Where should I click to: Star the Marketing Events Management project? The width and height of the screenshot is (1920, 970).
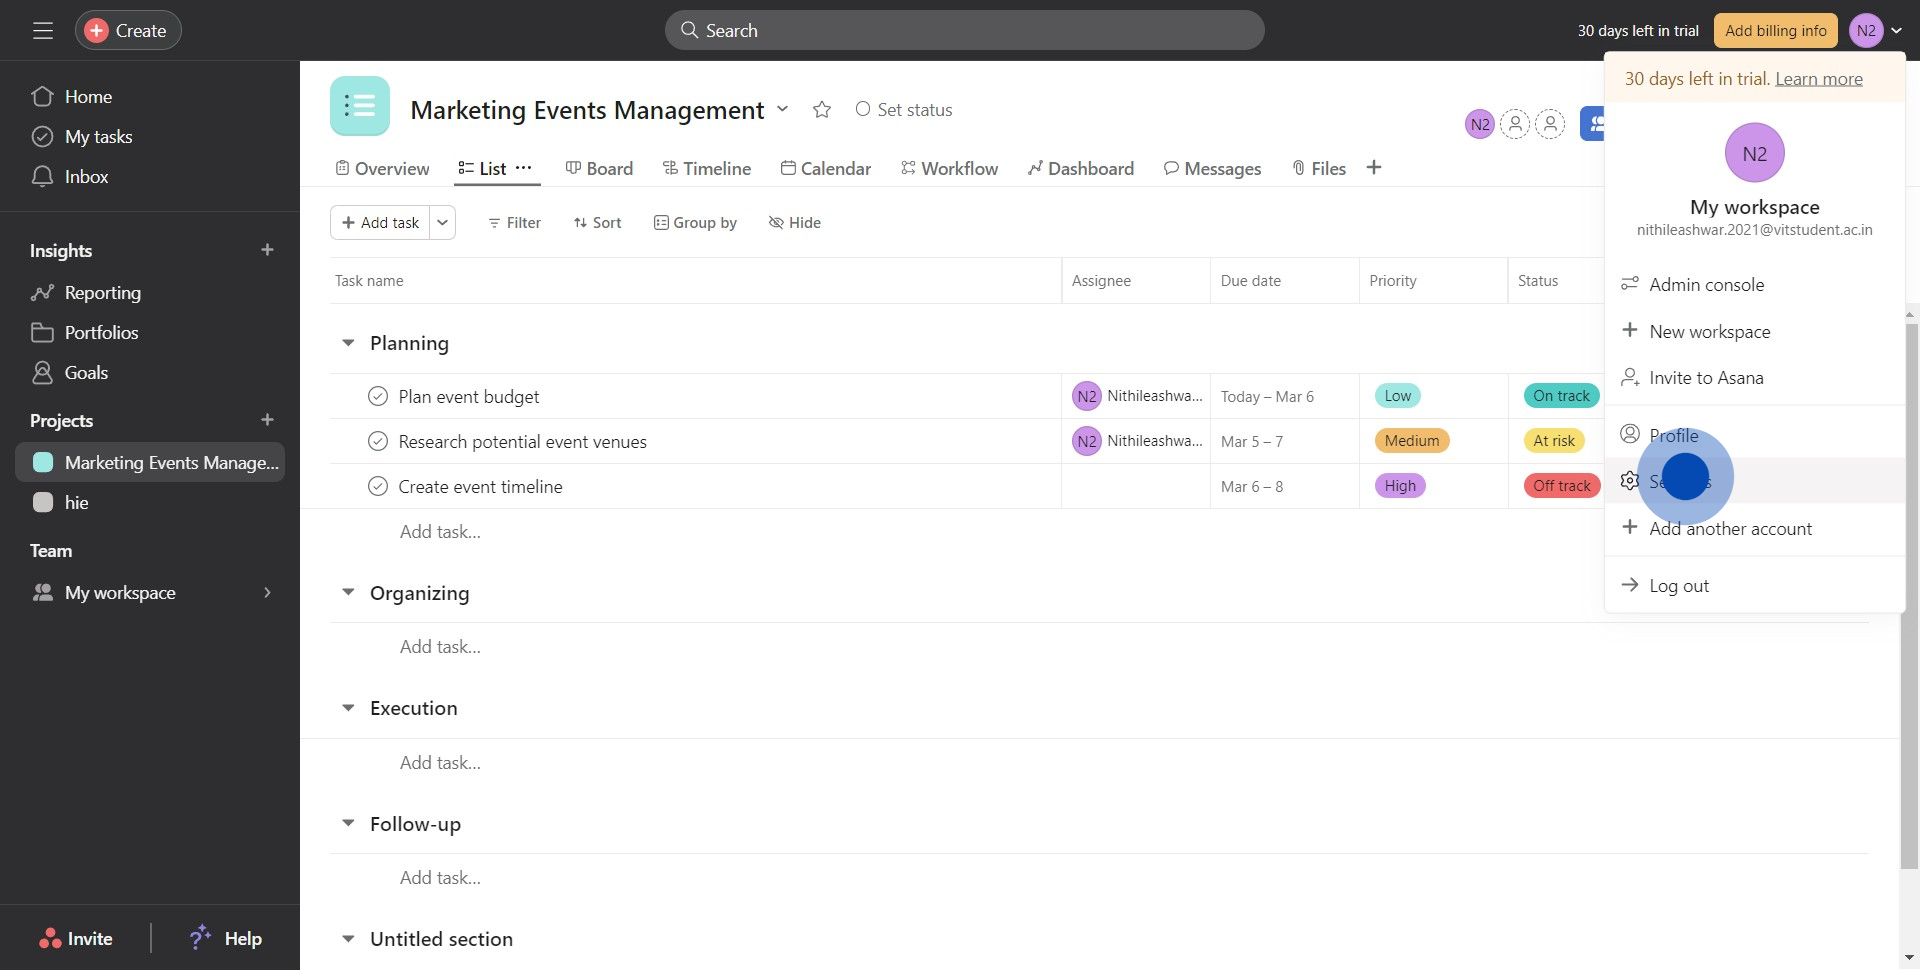click(x=822, y=110)
